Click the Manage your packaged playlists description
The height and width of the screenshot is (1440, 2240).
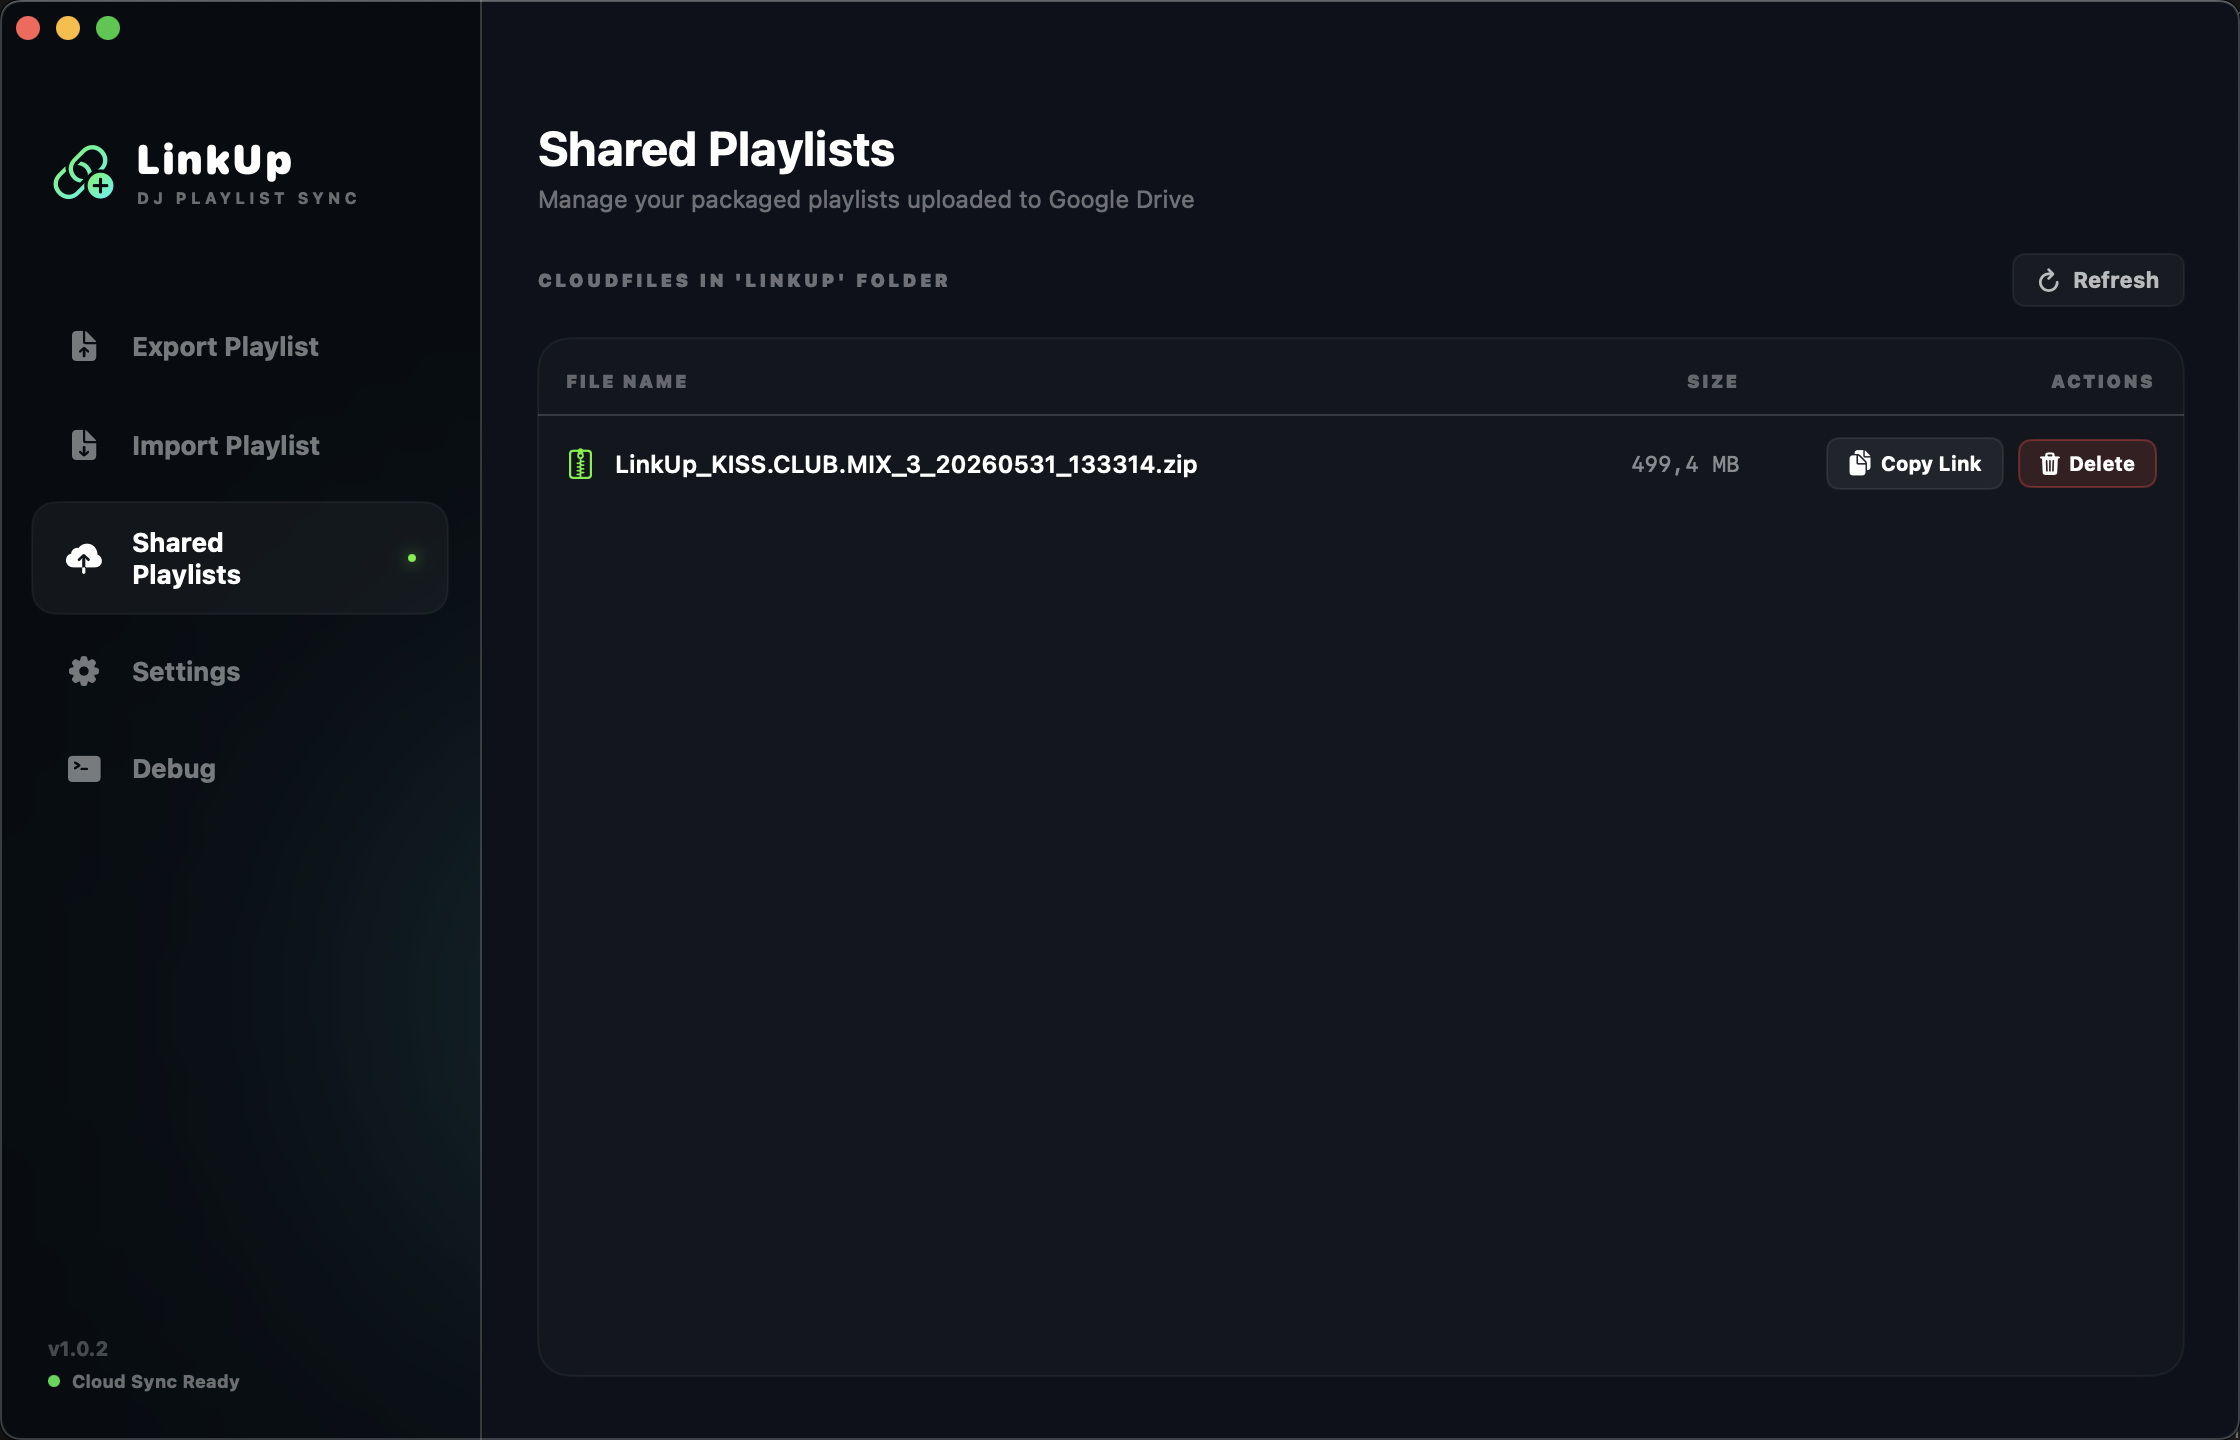(x=866, y=200)
